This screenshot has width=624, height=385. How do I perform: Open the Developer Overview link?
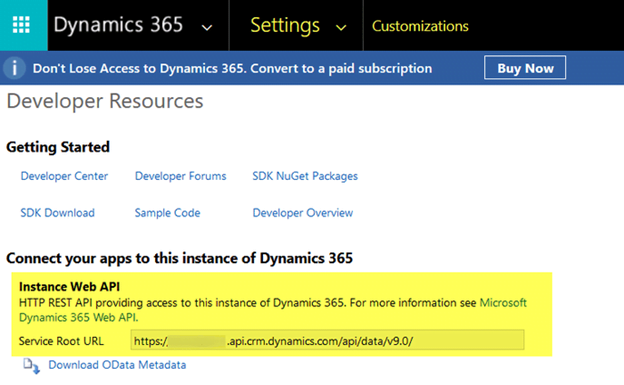302,213
